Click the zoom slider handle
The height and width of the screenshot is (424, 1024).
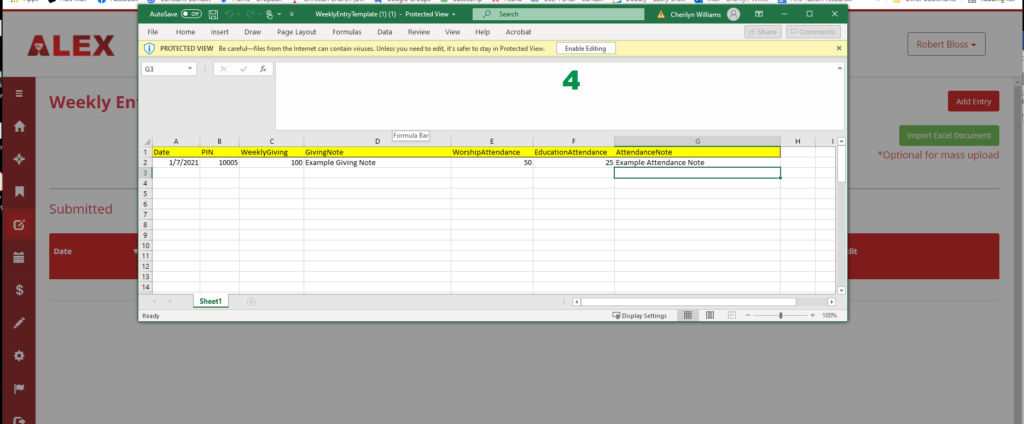(781, 316)
